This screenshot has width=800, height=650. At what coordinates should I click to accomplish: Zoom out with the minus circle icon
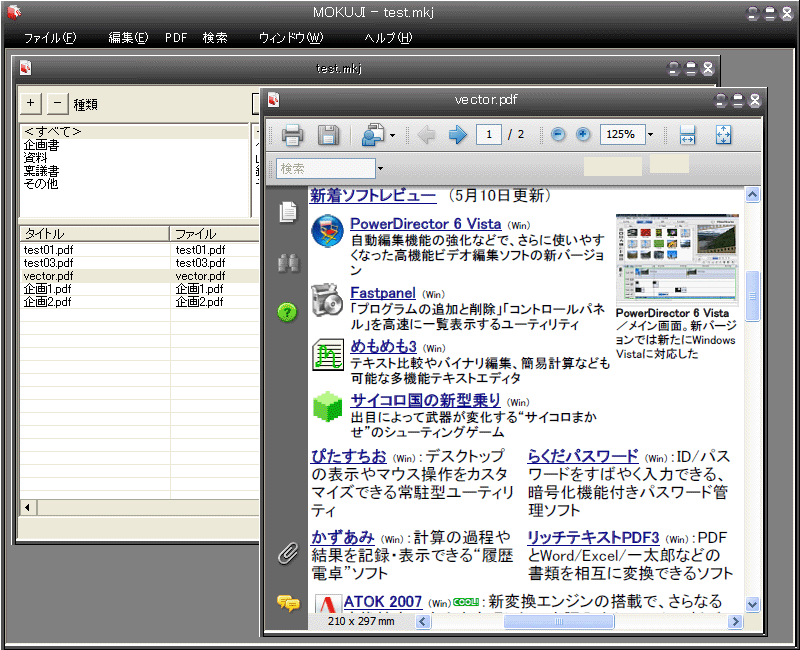coord(558,134)
